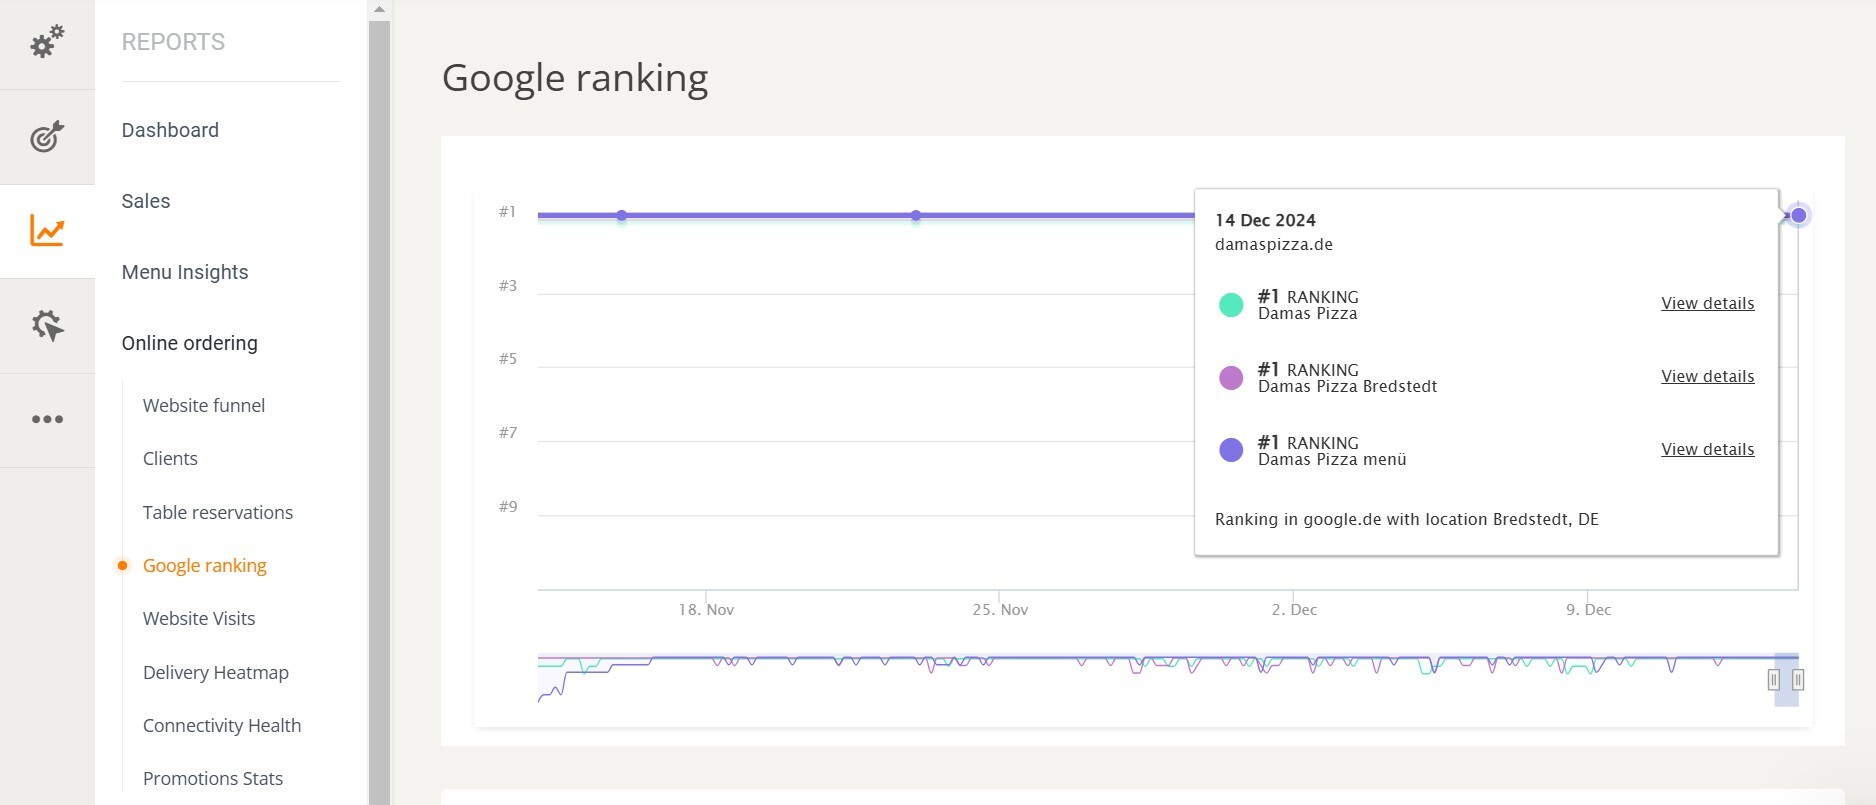Viewport: 1876px width, 805px height.
Task: Click the green Damas Pizza legend dot
Action: pos(1231,304)
